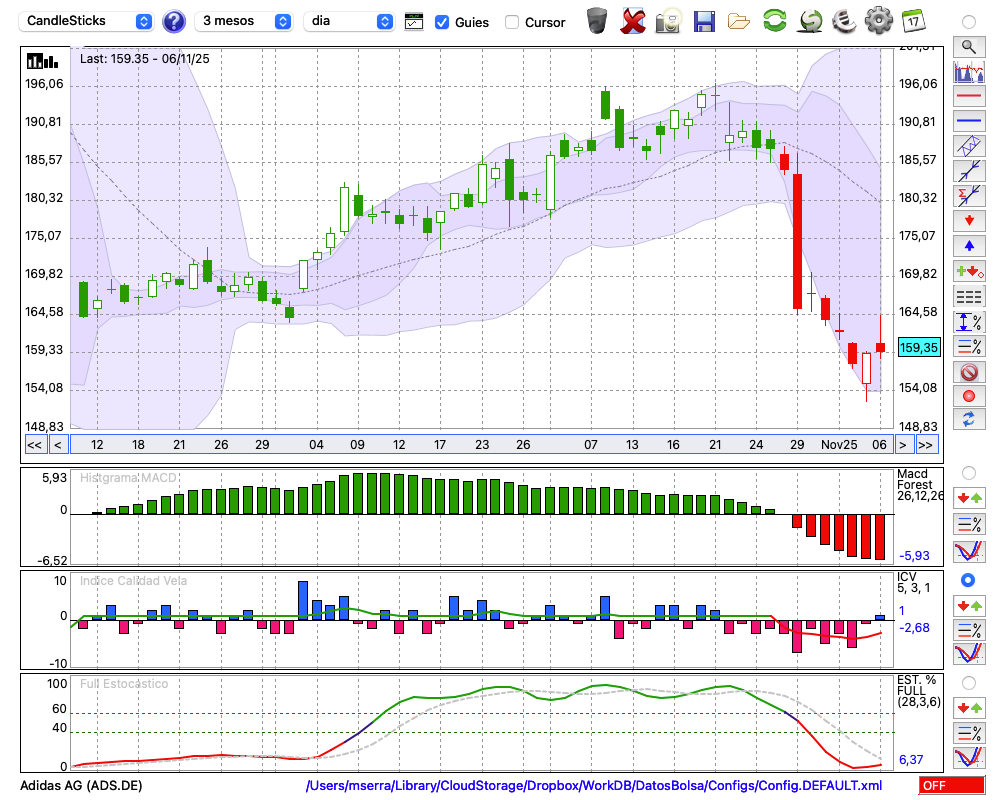Image resolution: width=1000 pixels, height=800 pixels.
Task: Click the ICV 5, 3, 1 label
Action: tap(913, 582)
